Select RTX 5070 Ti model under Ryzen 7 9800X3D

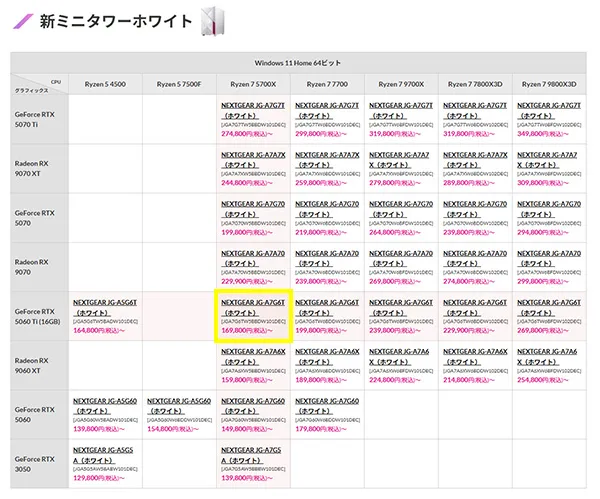(548, 110)
